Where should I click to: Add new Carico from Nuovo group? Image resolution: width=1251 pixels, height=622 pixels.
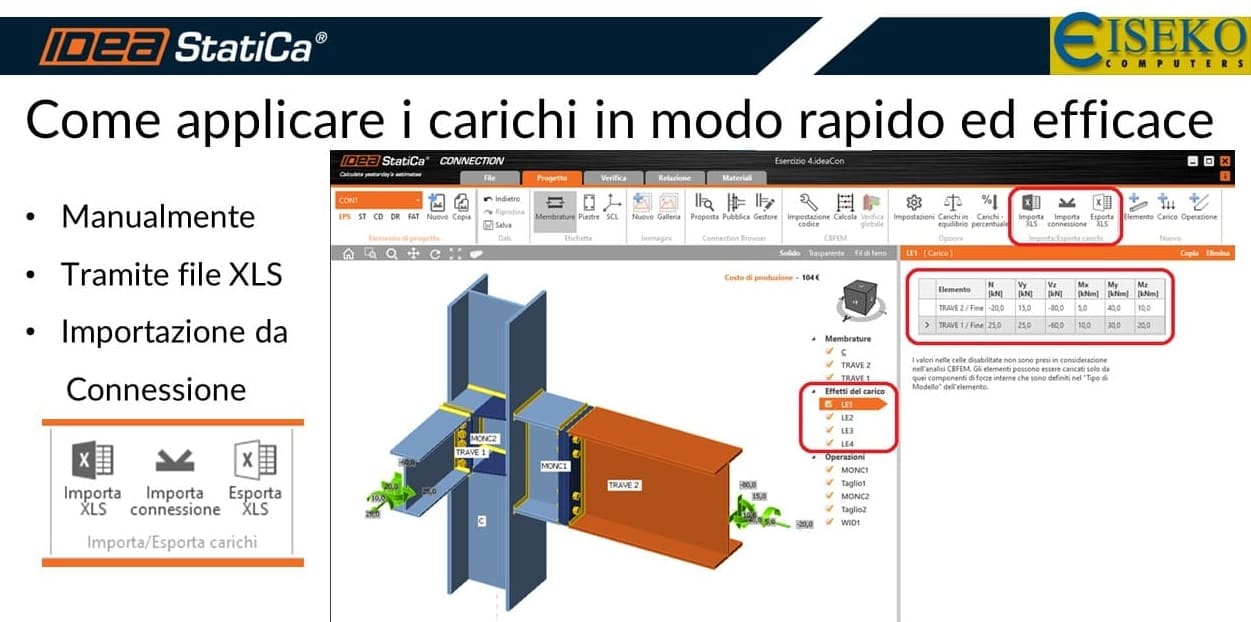tap(1167, 206)
